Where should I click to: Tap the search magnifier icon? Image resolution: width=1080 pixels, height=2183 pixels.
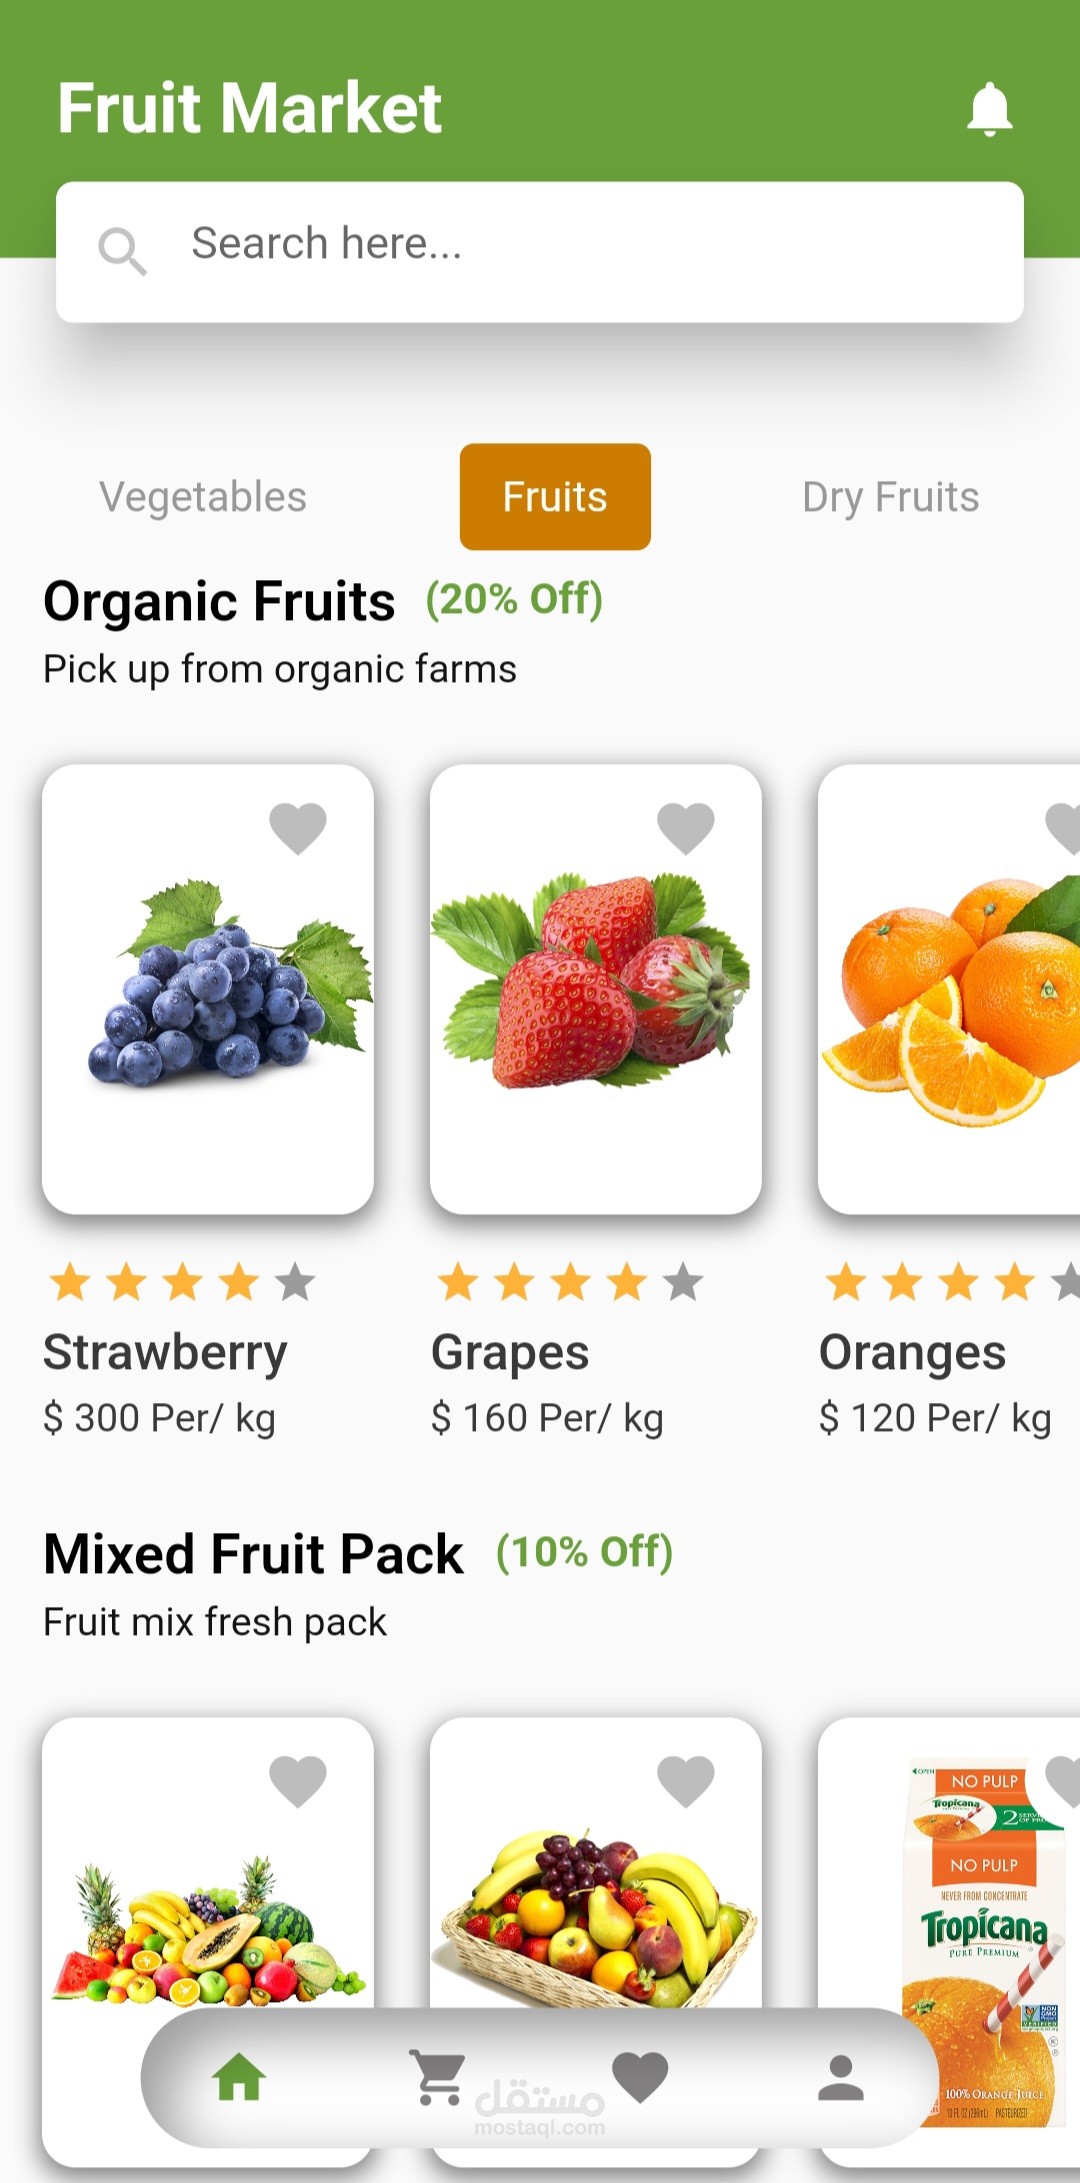[122, 250]
